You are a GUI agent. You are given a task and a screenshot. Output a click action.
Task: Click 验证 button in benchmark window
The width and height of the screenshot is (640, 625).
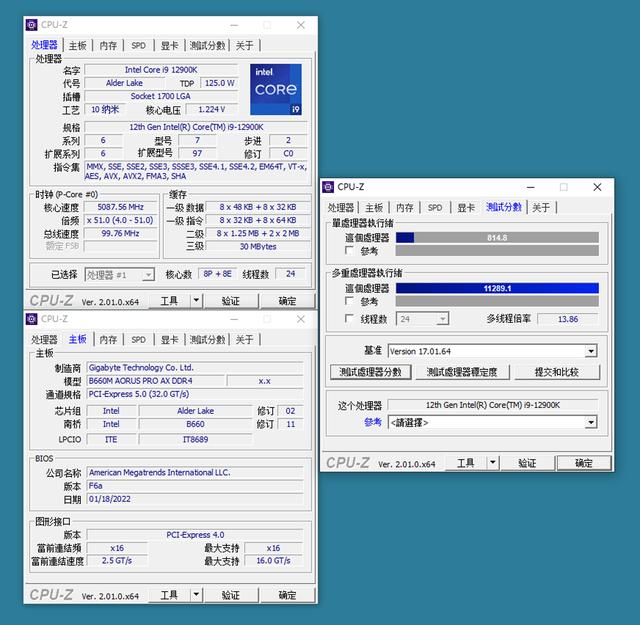[527, 463]
